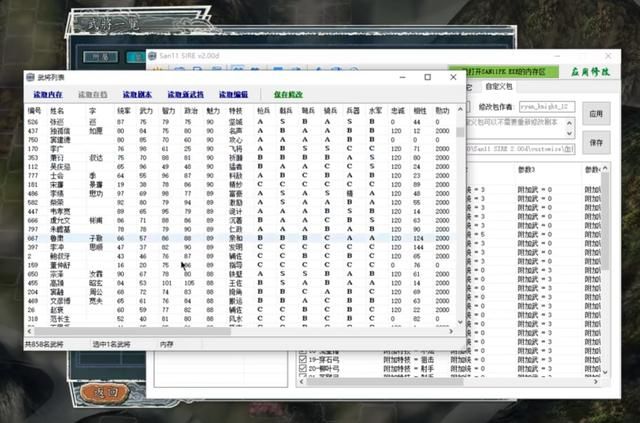Screen dimensions: 640x423
Task: Click the green SAN11PK.EXE memory status bar
Action: coord(504,72)
